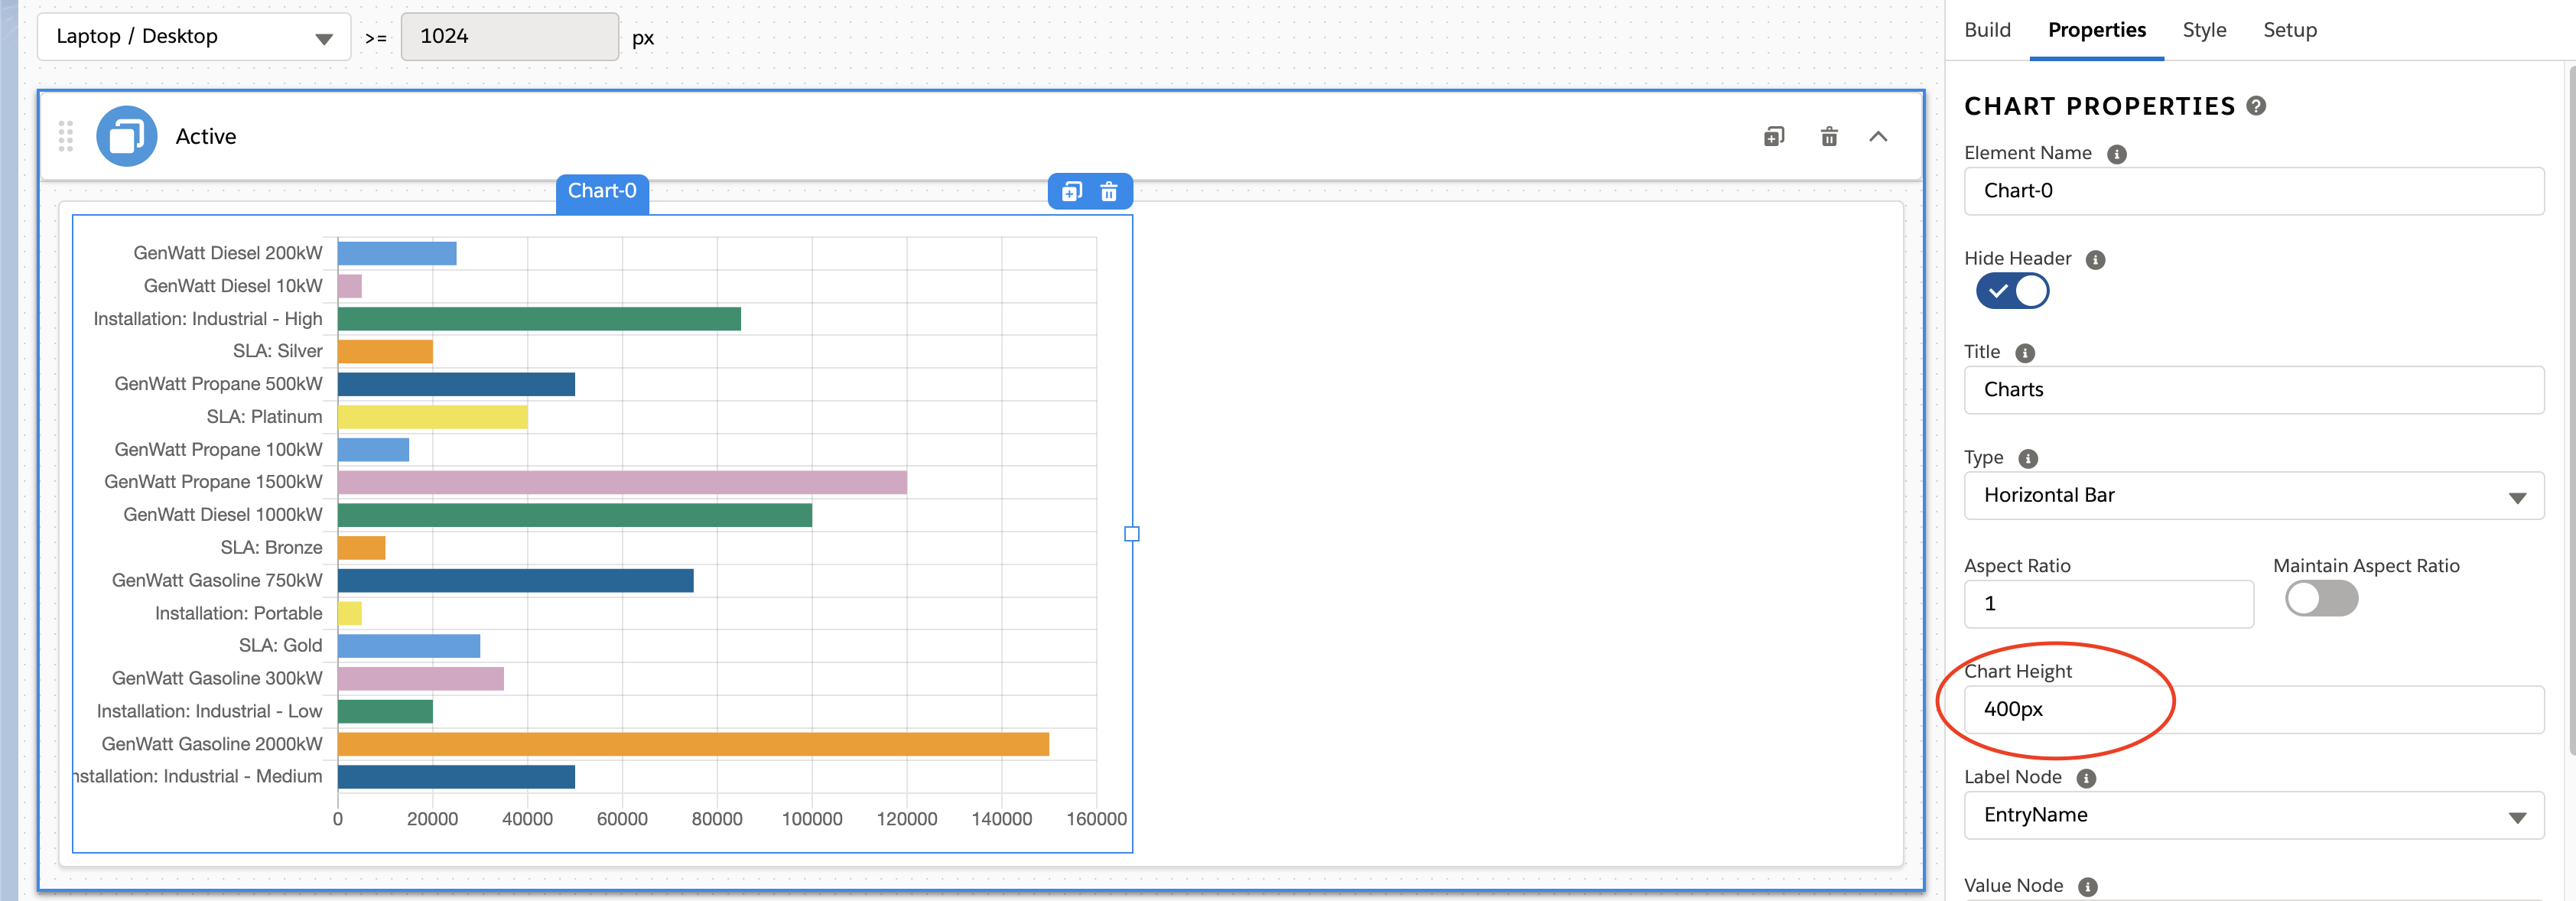Click the 'SLA: Gold' axis label
The height and width of the screenshot is (901, 2576).
tap(281, 646)
